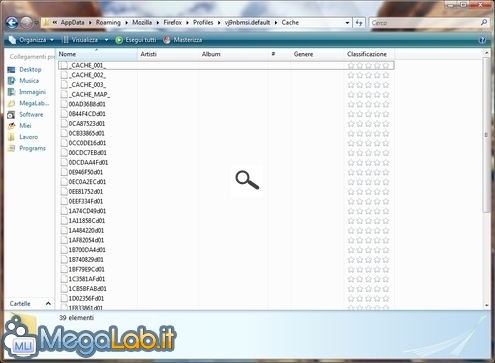The height and width of the screenshot is (363, 495).
Task: Click the Cerca search field
Action: (x=424, y=23)
